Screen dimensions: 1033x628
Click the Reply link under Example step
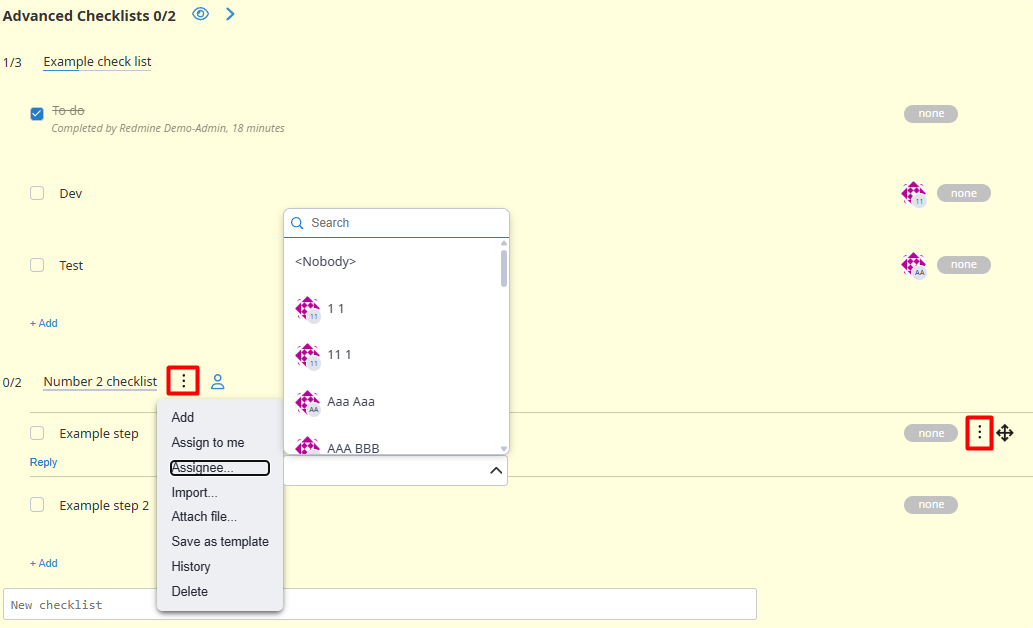click(43, 463)
